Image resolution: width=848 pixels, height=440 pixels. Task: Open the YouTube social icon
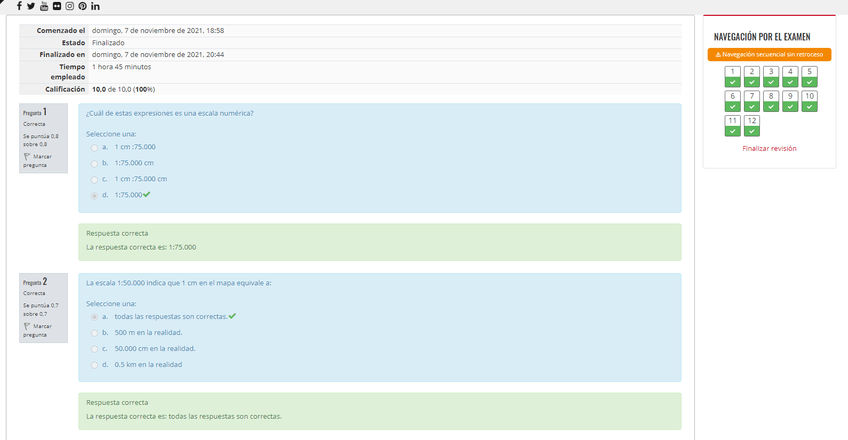[x=44, y=6]
